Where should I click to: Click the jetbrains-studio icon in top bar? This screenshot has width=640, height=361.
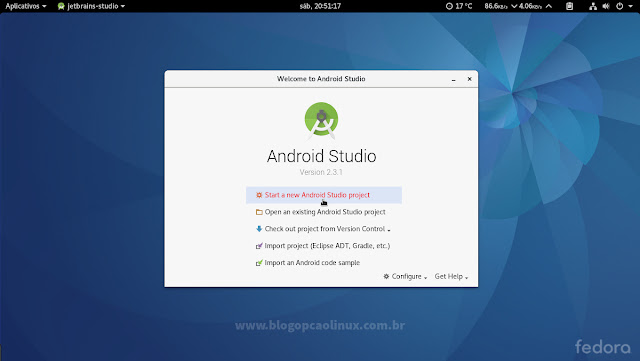click(x=61, y=6)
